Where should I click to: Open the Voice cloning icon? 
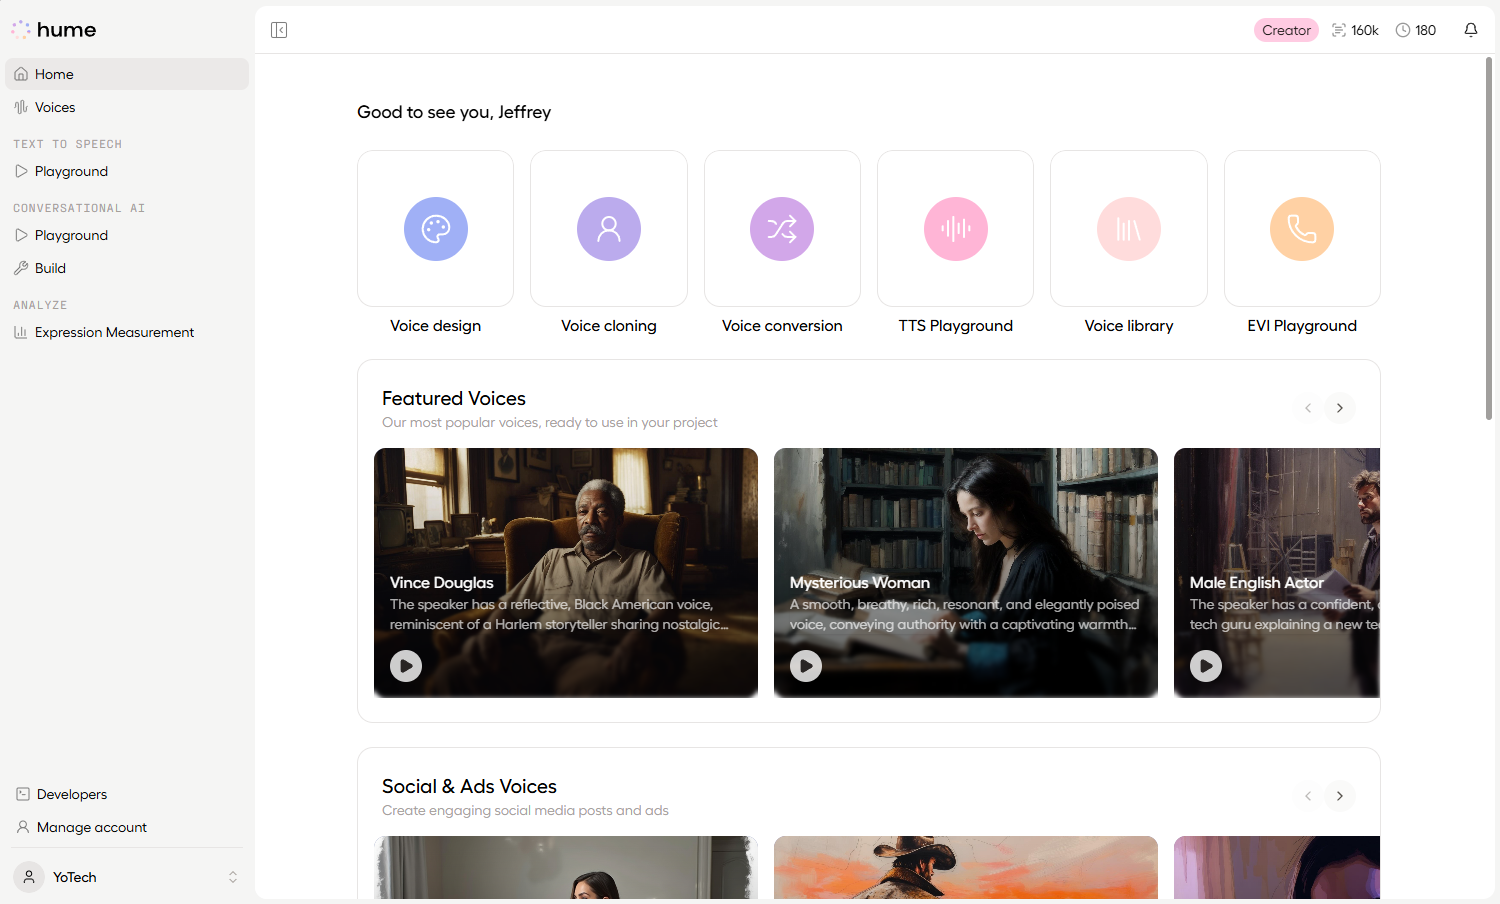pyautogui.click(x=609, y=229)
